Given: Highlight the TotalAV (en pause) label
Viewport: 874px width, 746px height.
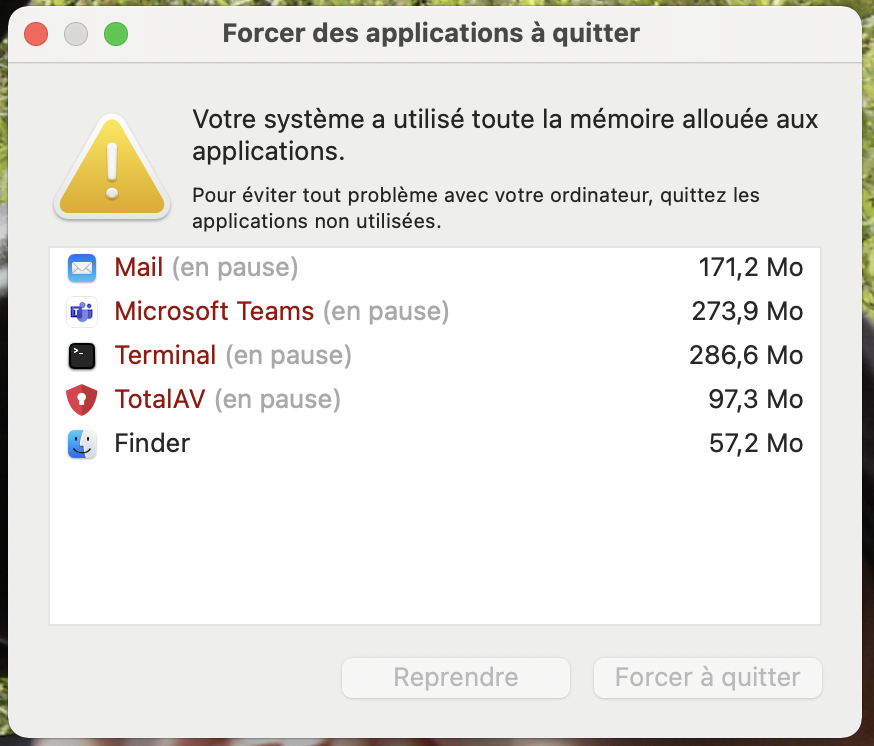Looking at the screenshot, I should click(x=228, y=400).
